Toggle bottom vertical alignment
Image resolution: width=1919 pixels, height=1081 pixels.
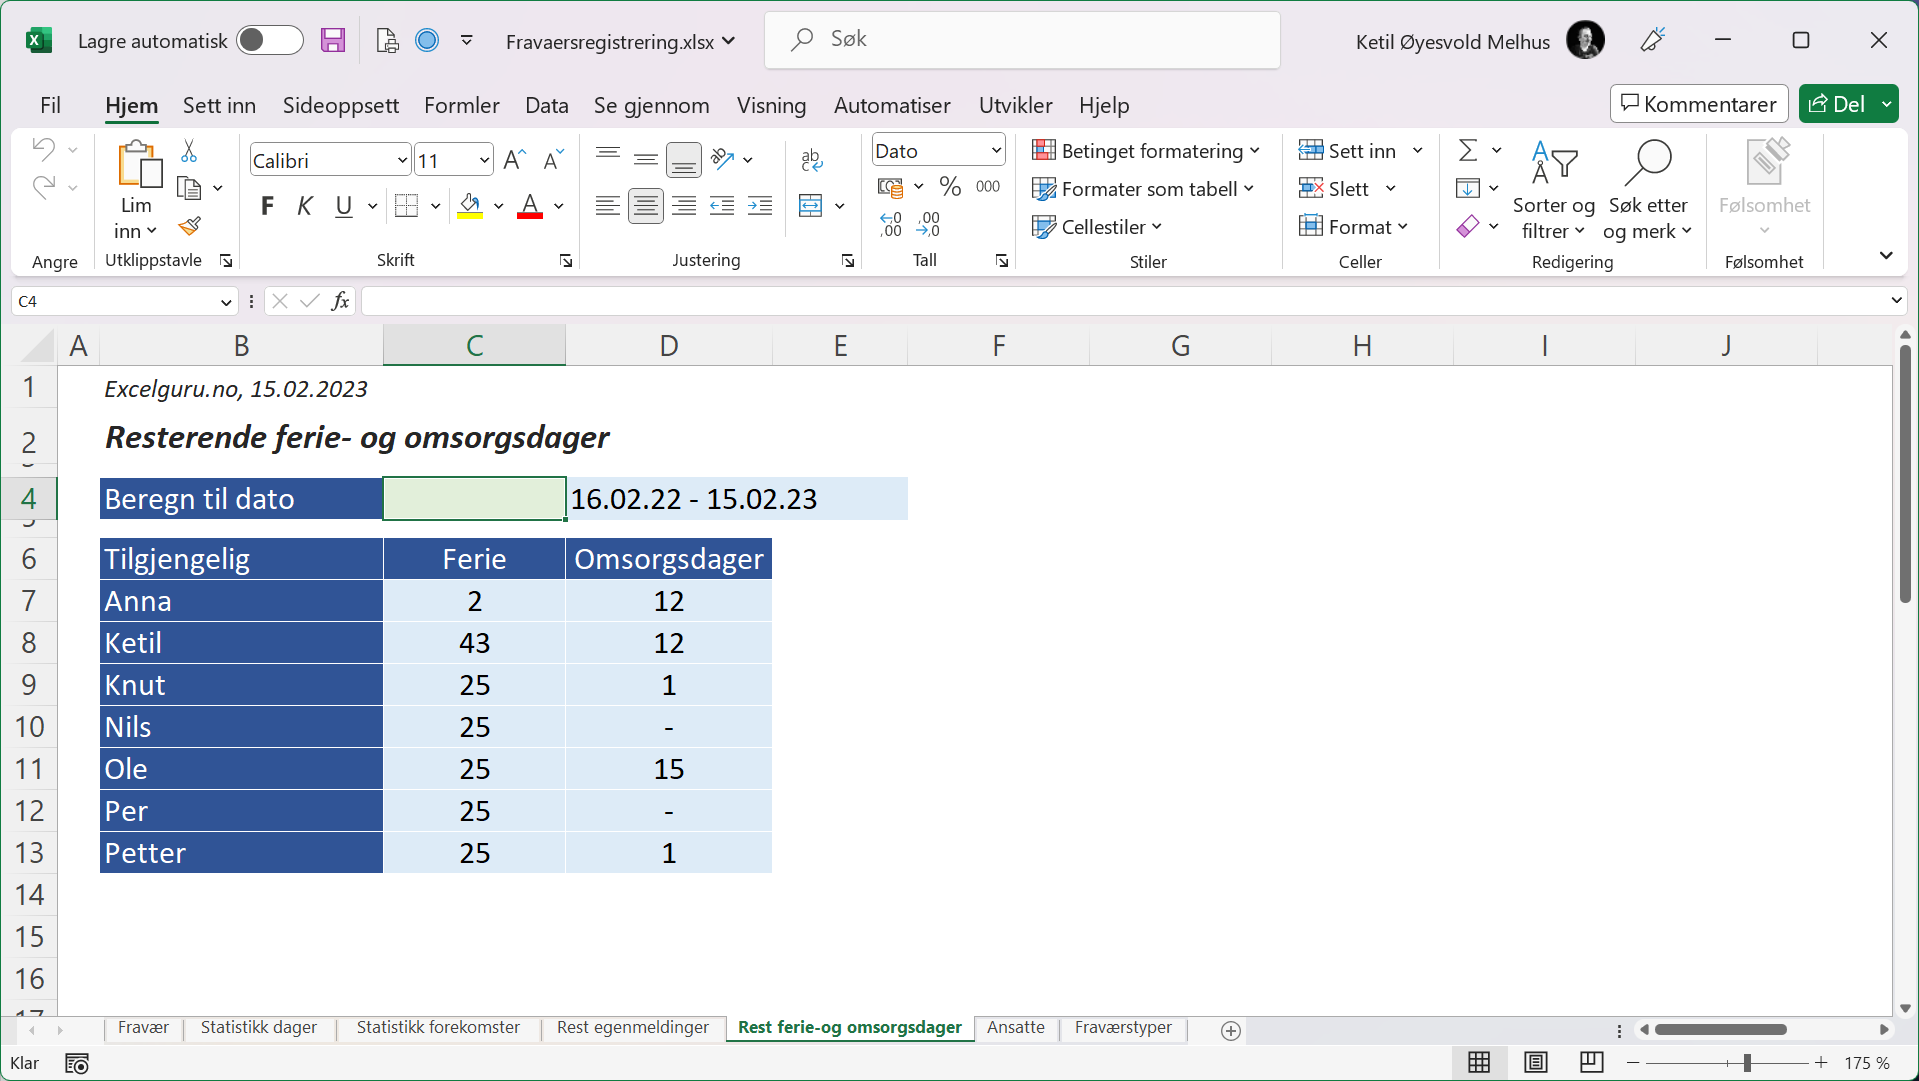684,159
